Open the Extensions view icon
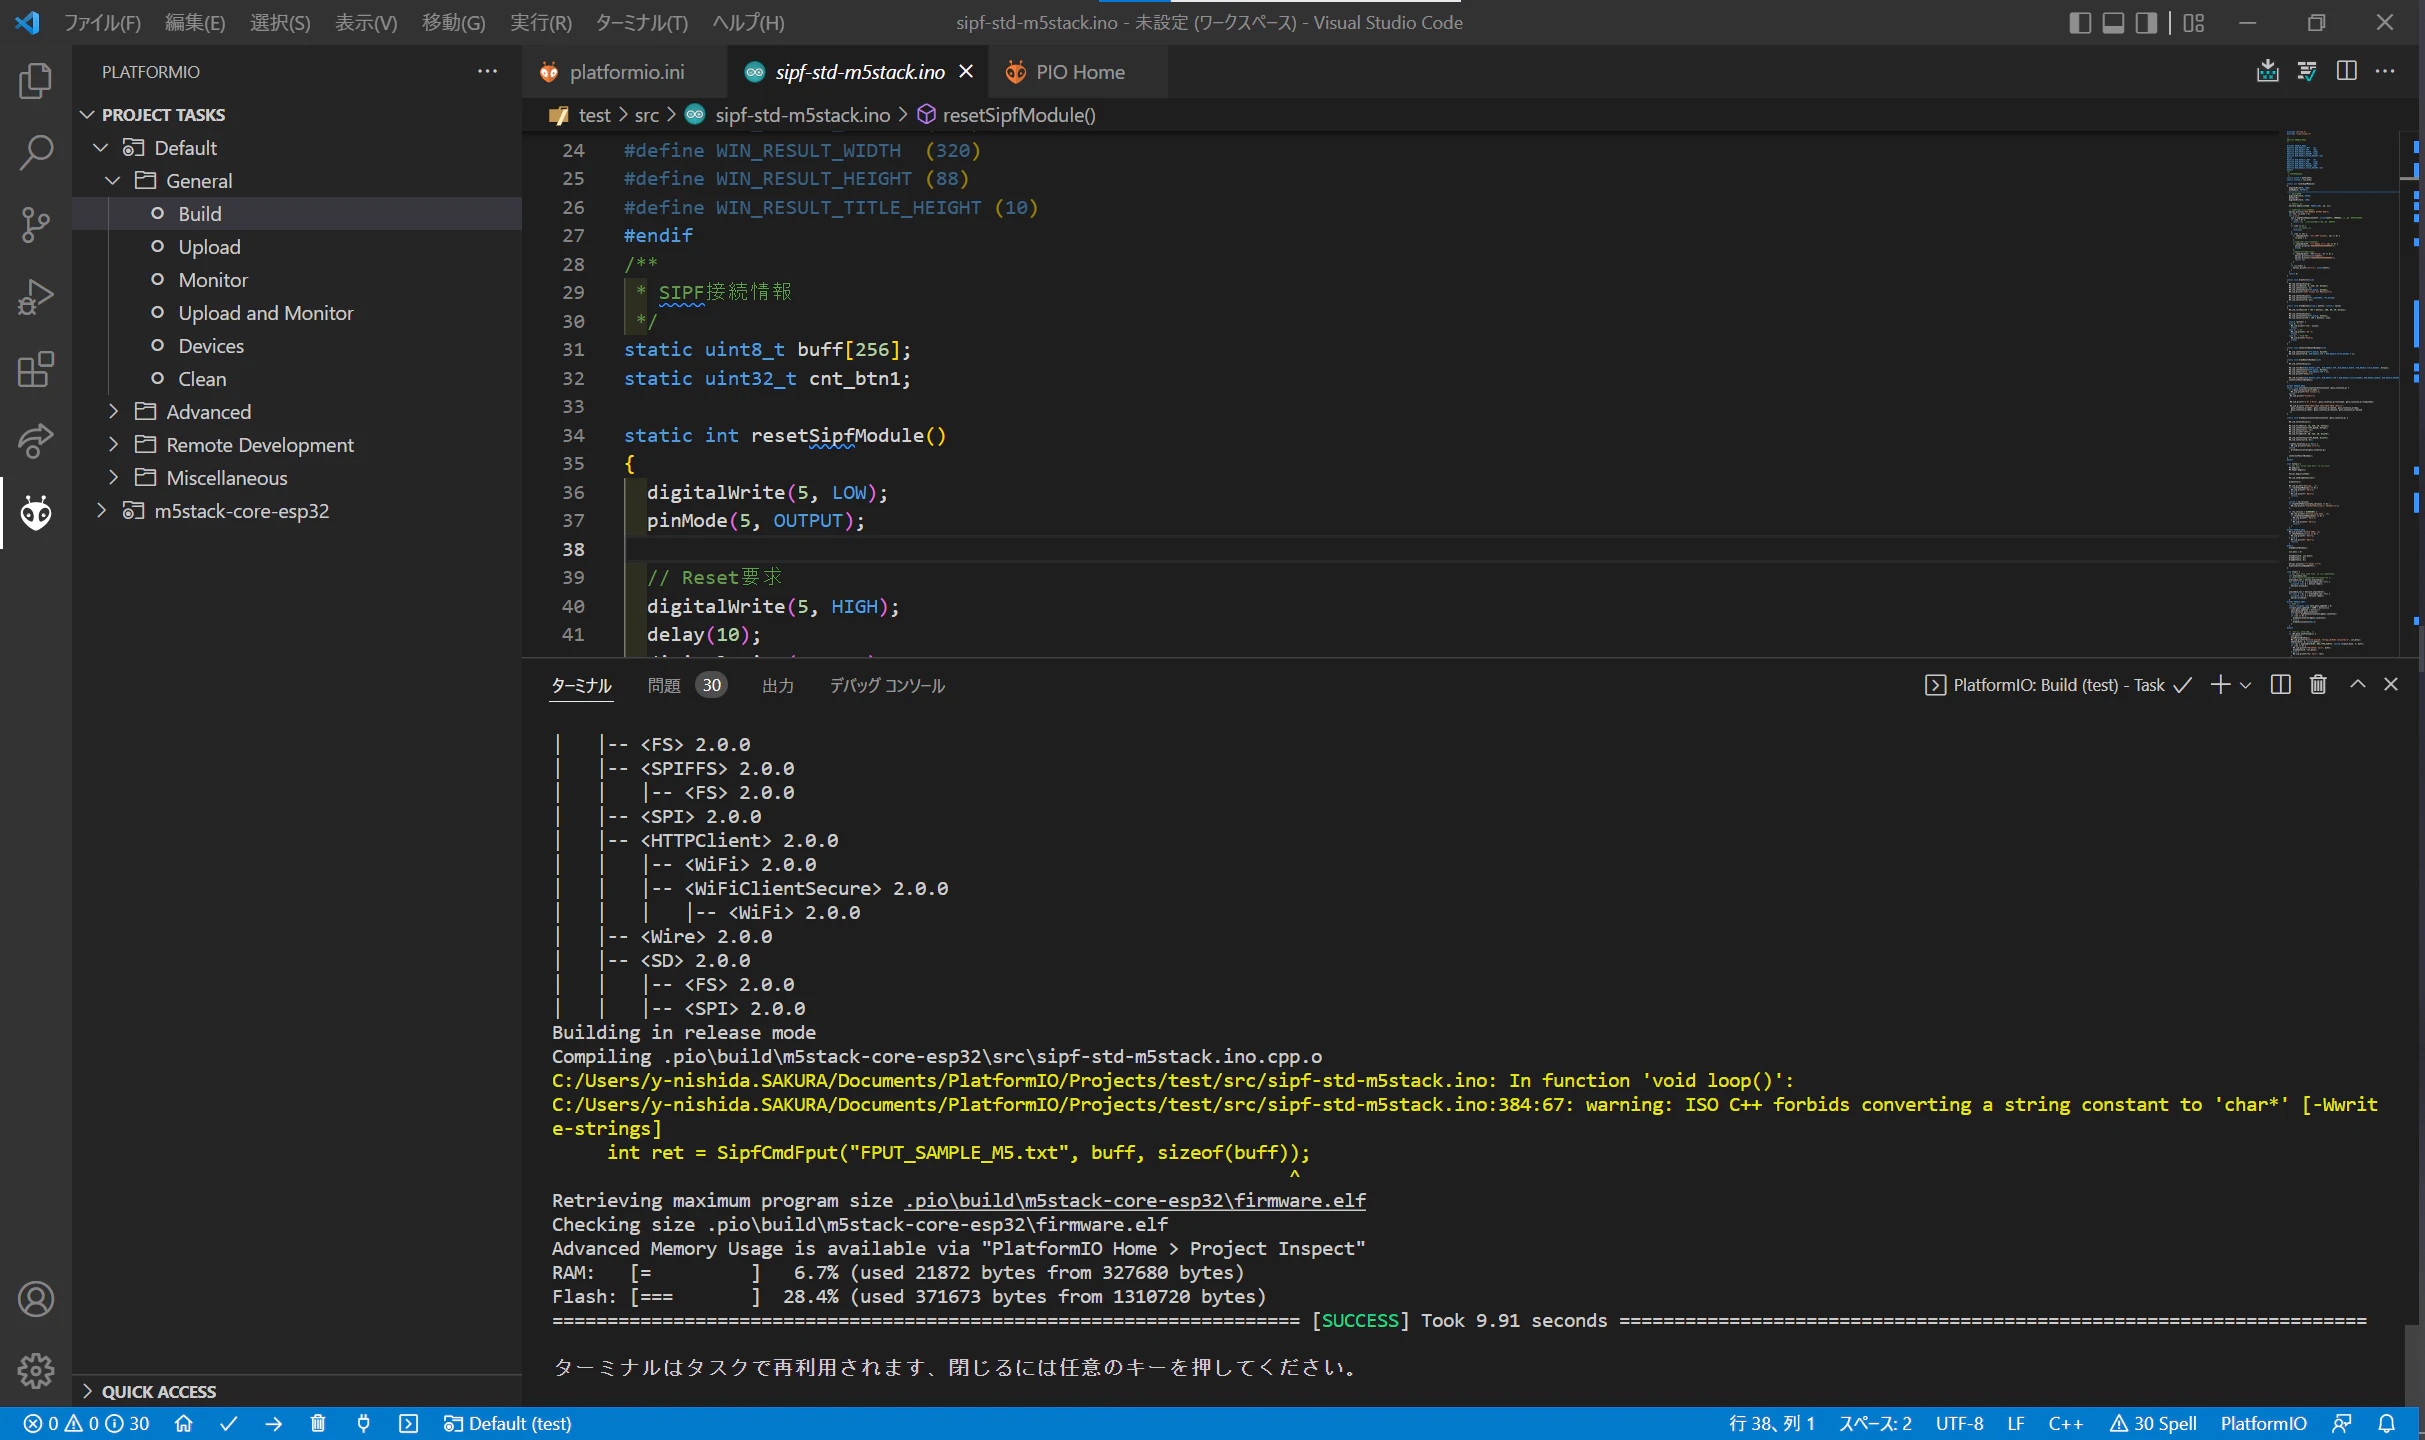The height and width of the screenshot is (1440, 2425). click(36, 369)
